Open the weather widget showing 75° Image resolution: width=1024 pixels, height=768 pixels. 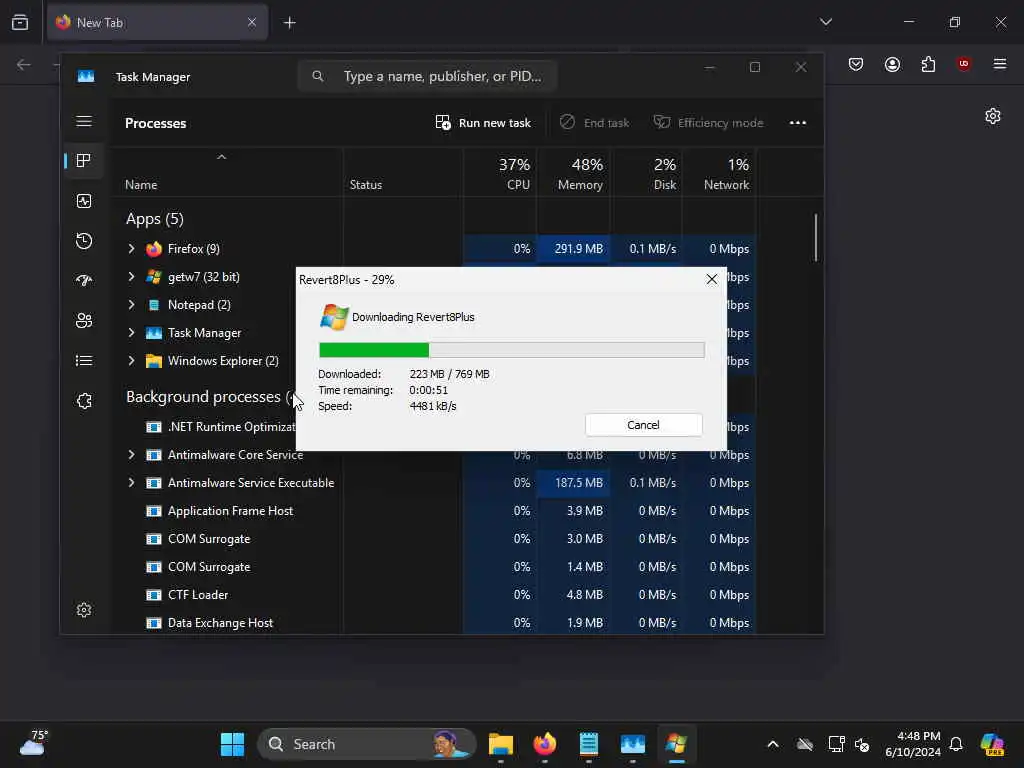33,743
